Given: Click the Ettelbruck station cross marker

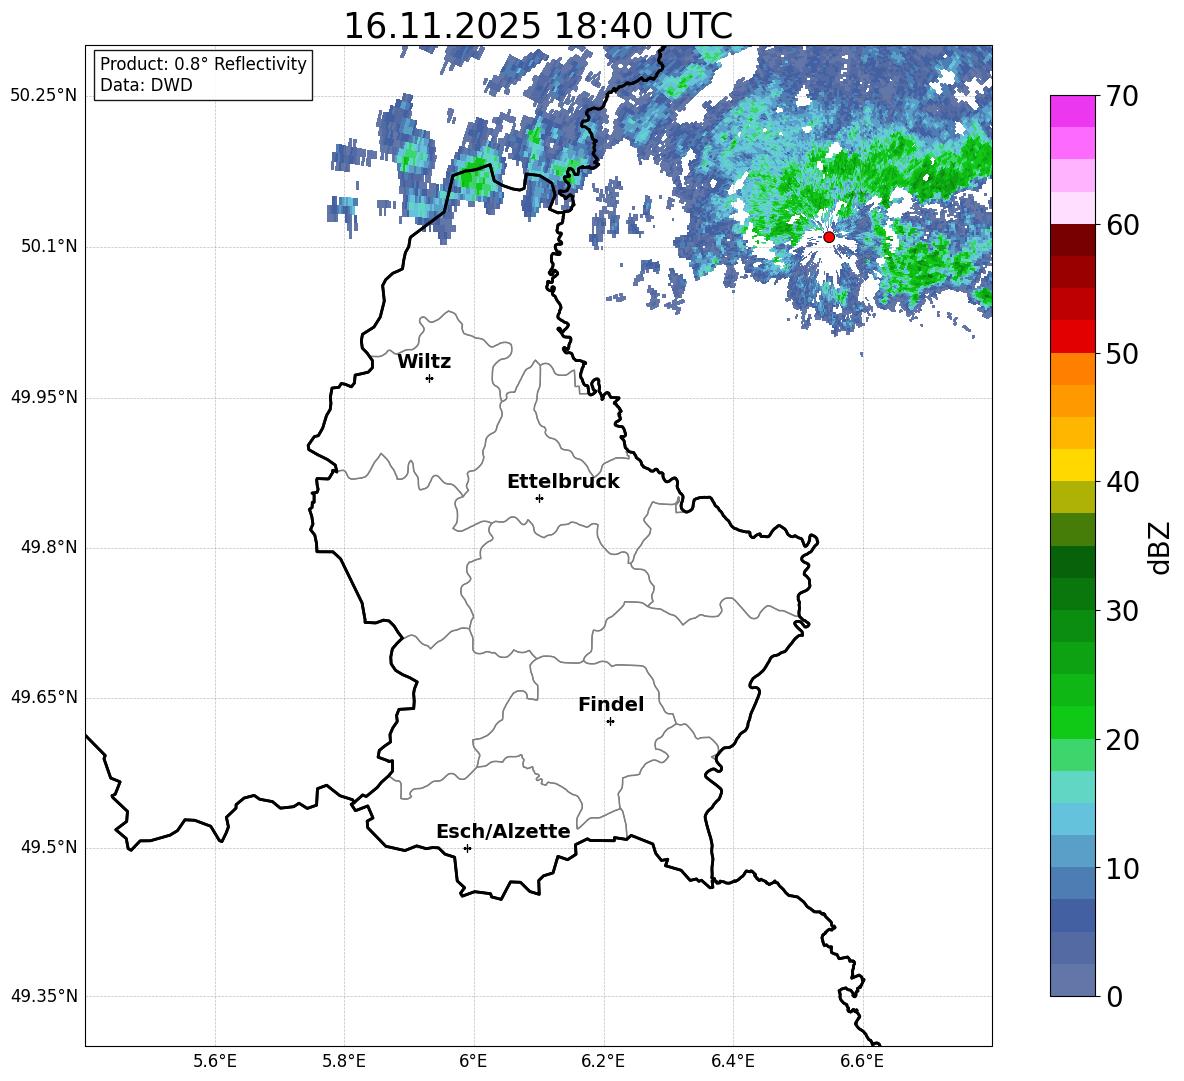Looking at the screenshot, I should point(539,498).
